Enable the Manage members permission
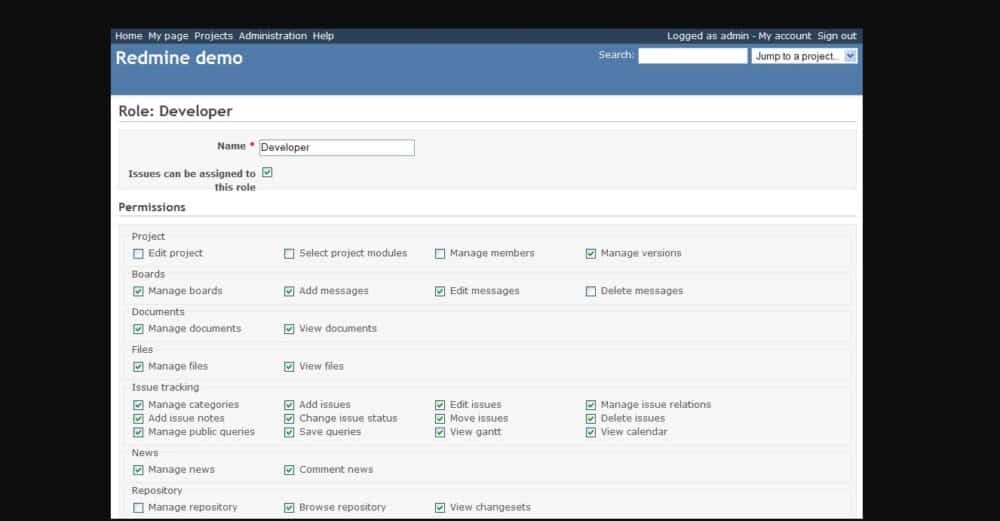The height and width of the screenshot is (521, 1000). pos(440,254)
